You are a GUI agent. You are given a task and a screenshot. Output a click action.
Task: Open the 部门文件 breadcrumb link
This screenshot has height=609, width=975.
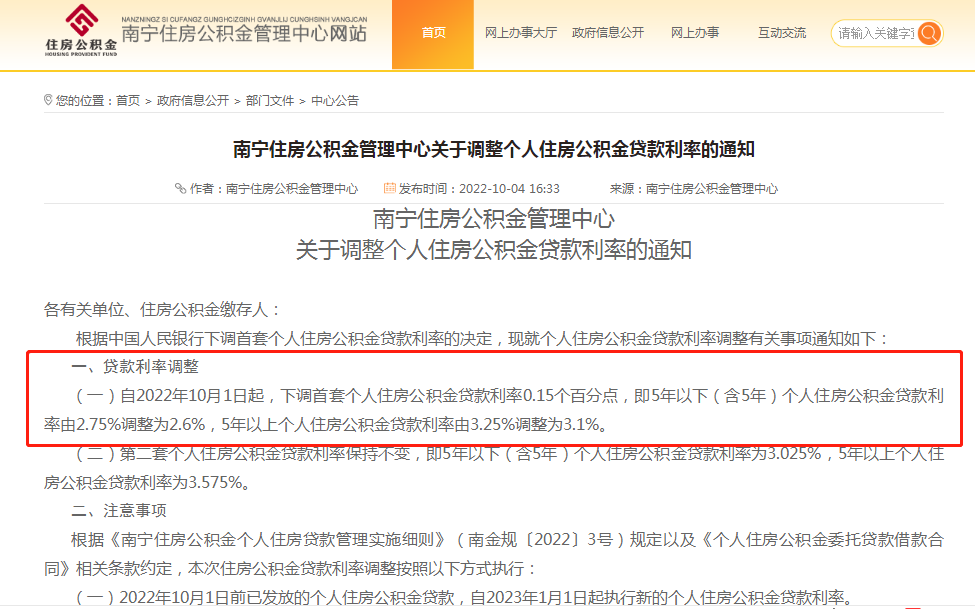[x=270, y=101]
